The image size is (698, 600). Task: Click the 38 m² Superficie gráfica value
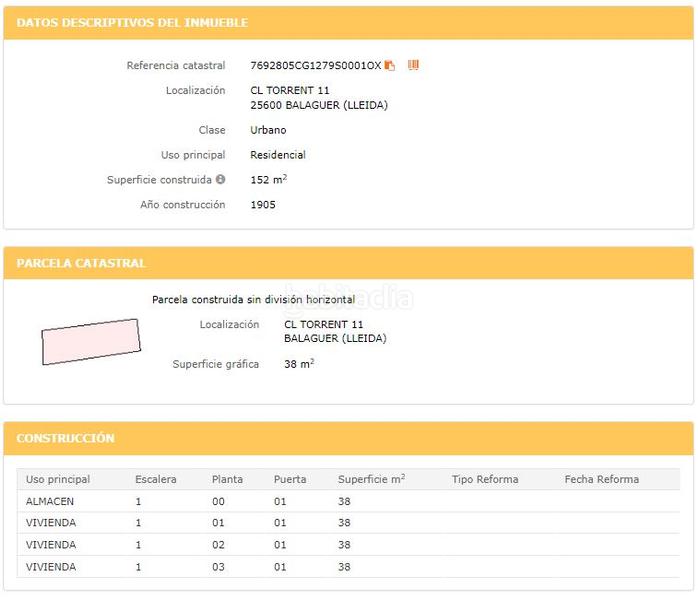click(299, 364)
